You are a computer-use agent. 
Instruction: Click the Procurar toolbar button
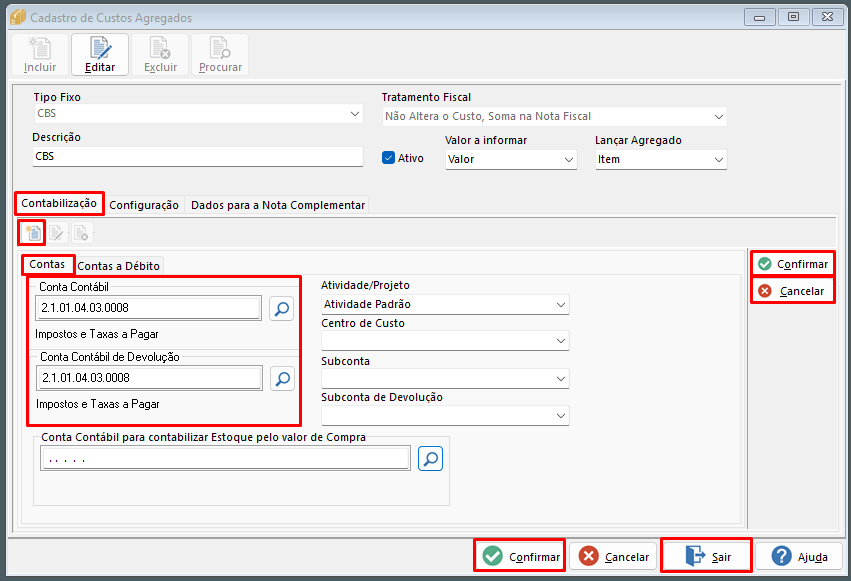coord(220,55)
